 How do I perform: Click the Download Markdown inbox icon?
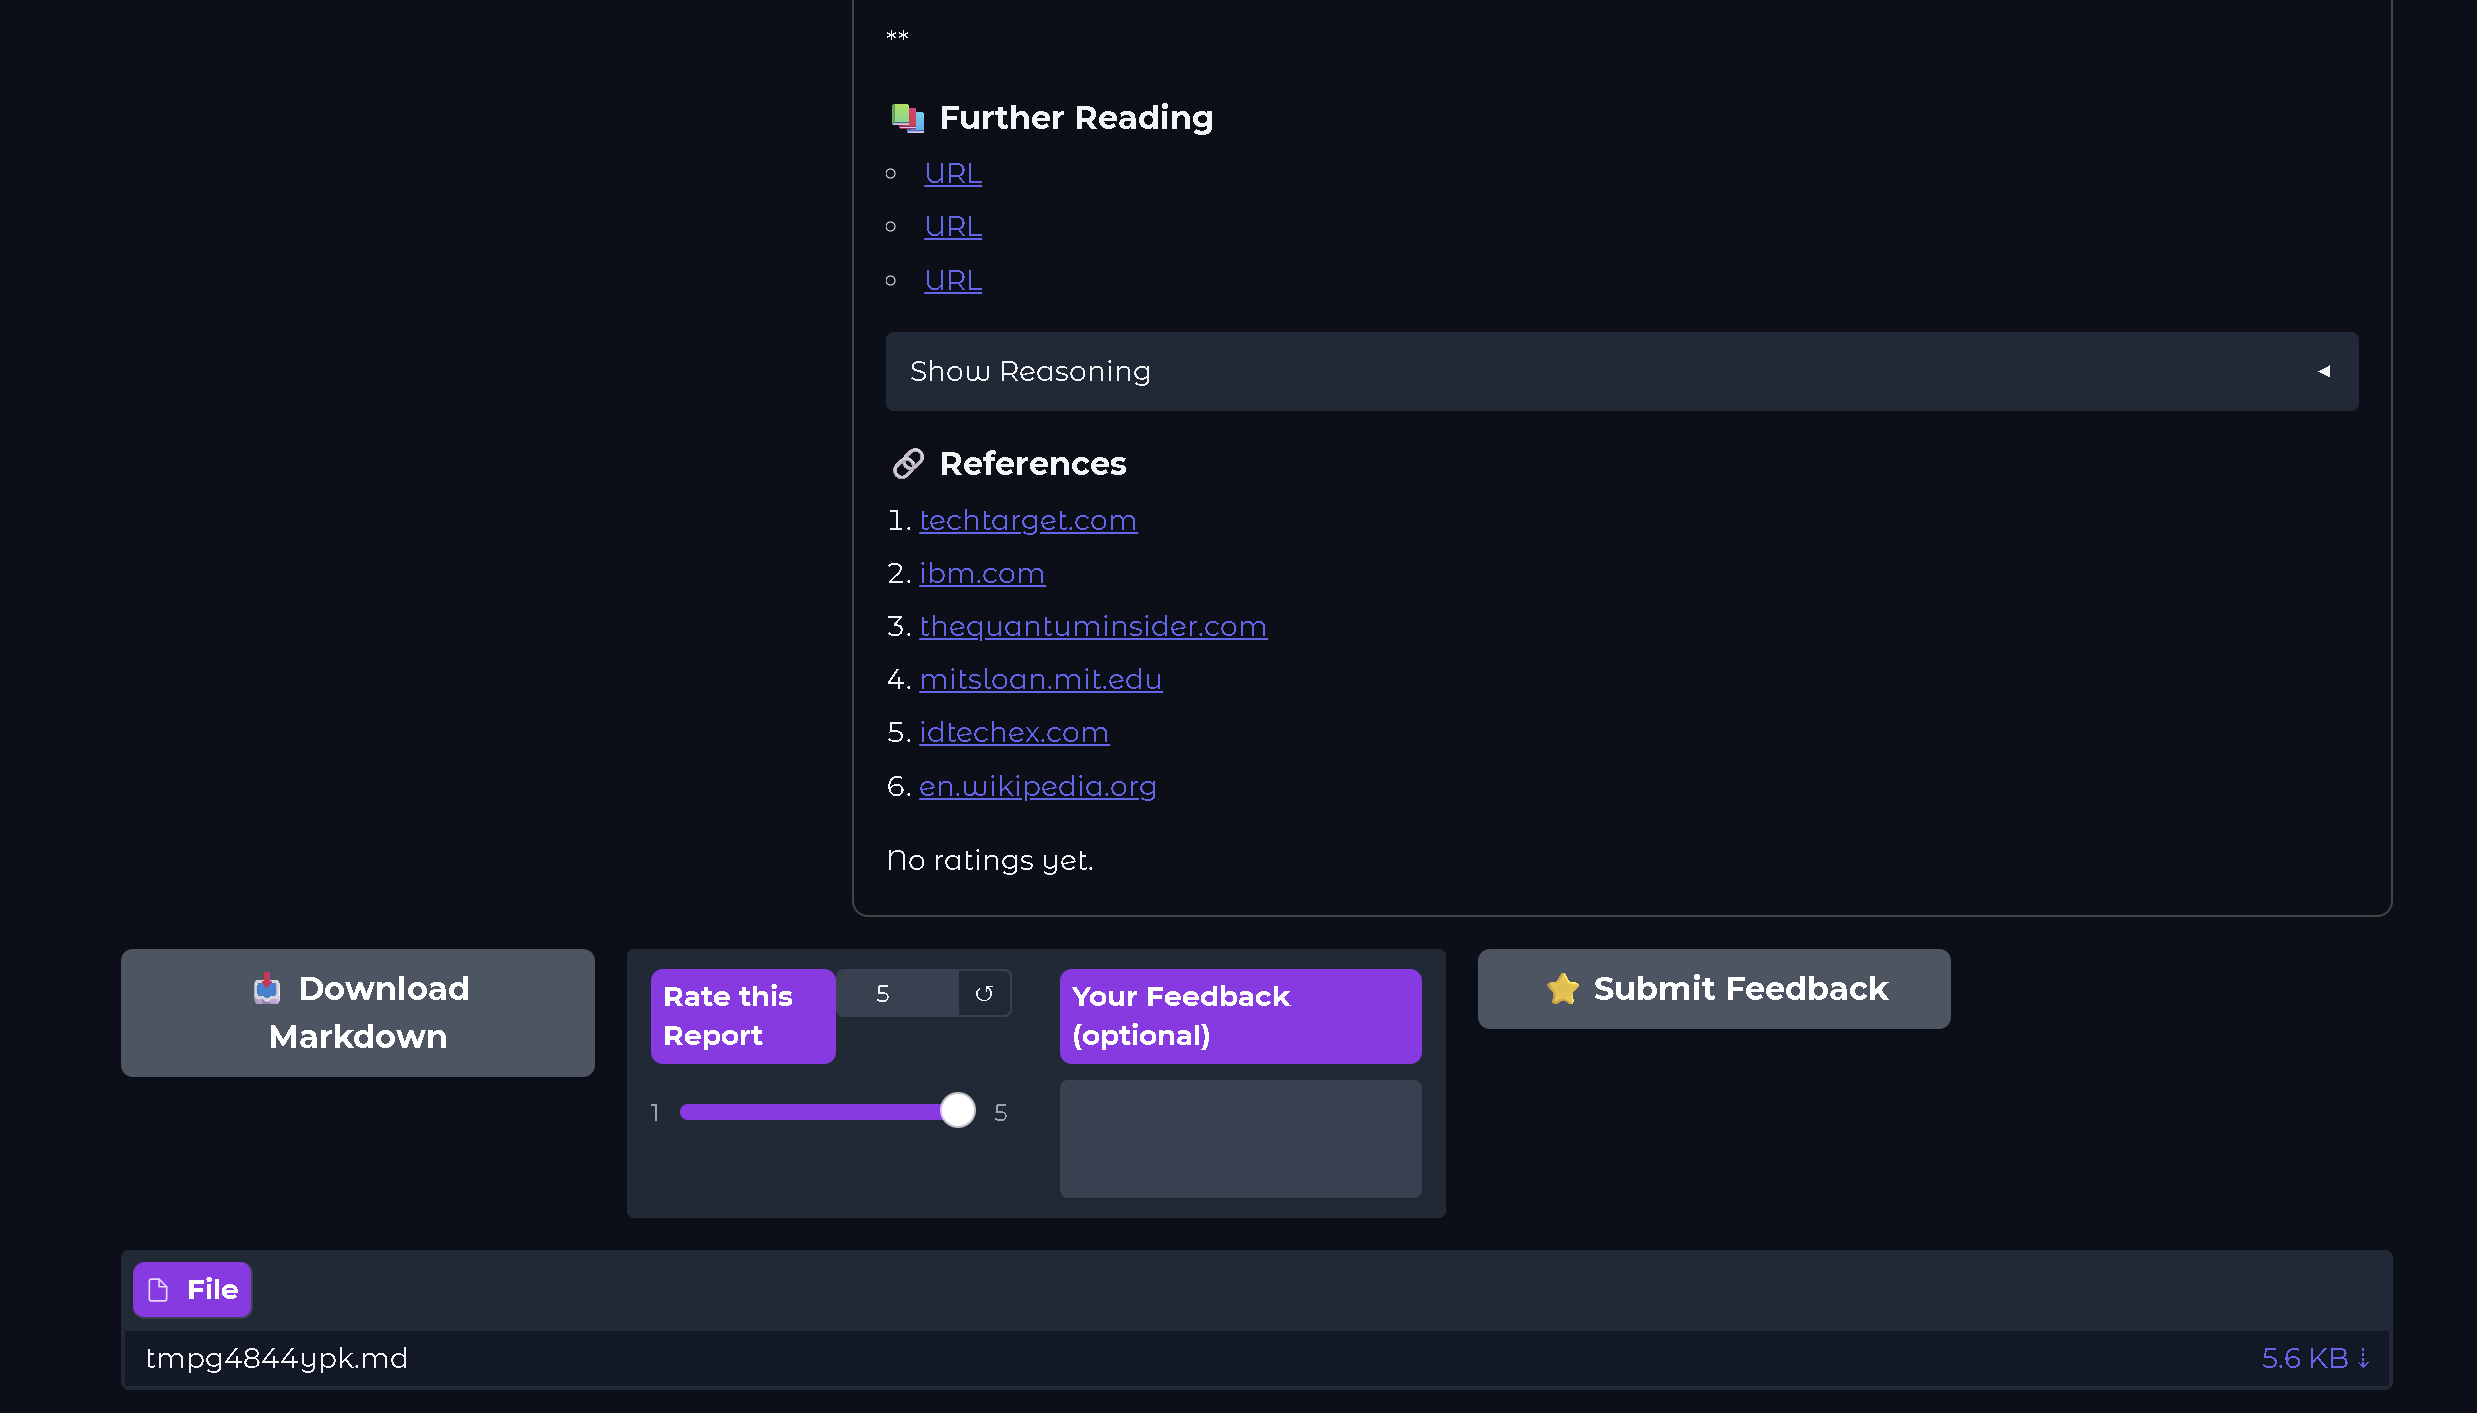pyautogui.click(x=267, y=989)
